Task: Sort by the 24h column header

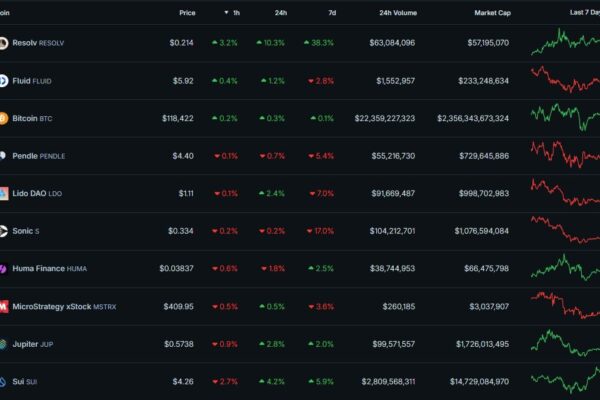Action: click(280, 13)
